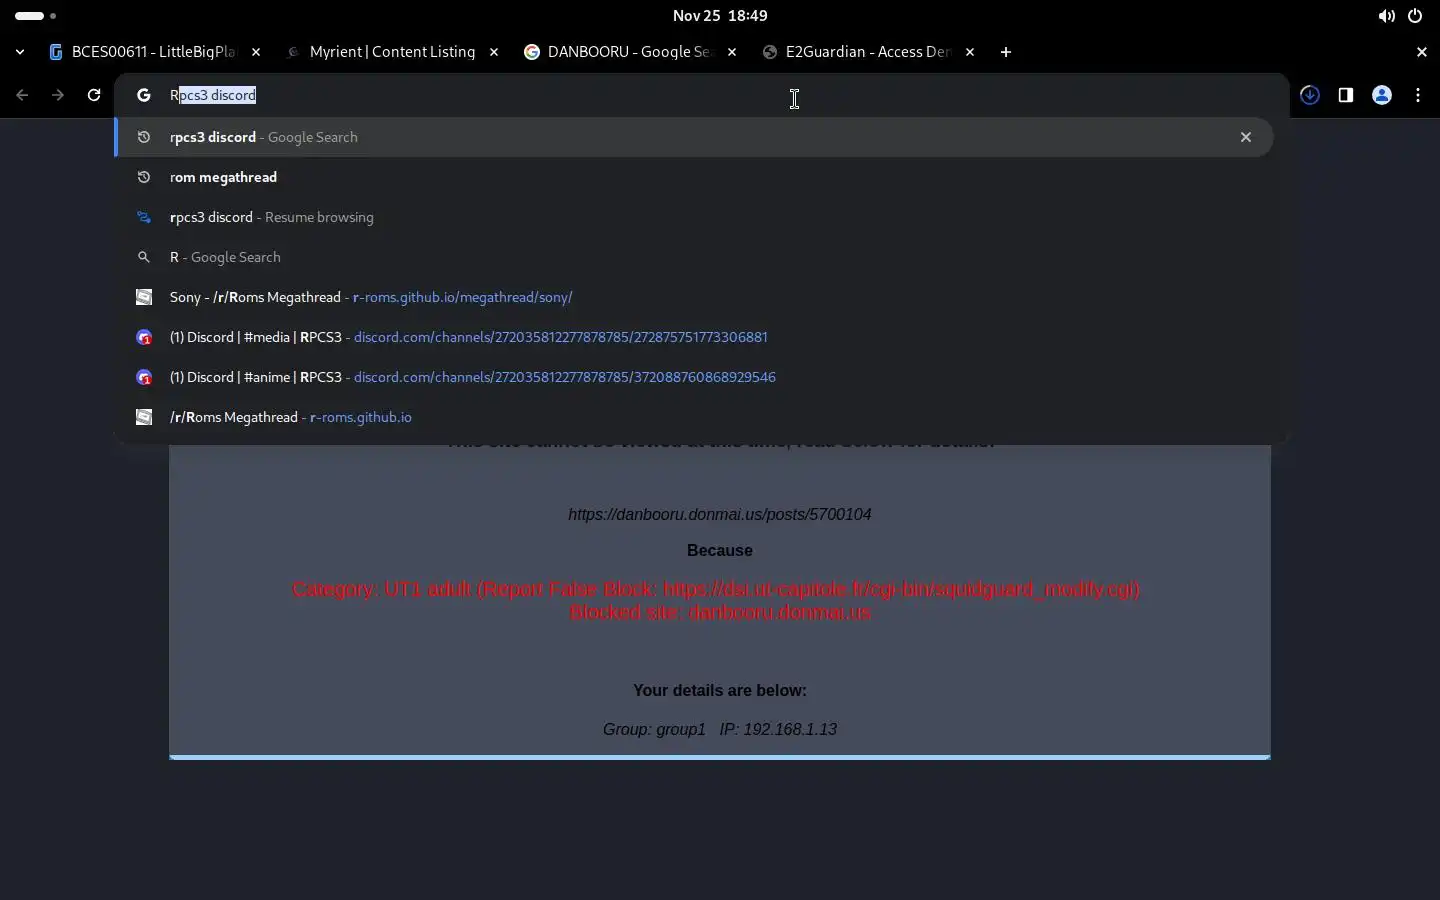Open Discord #media RPCS3 suggestion

(694, 337)
